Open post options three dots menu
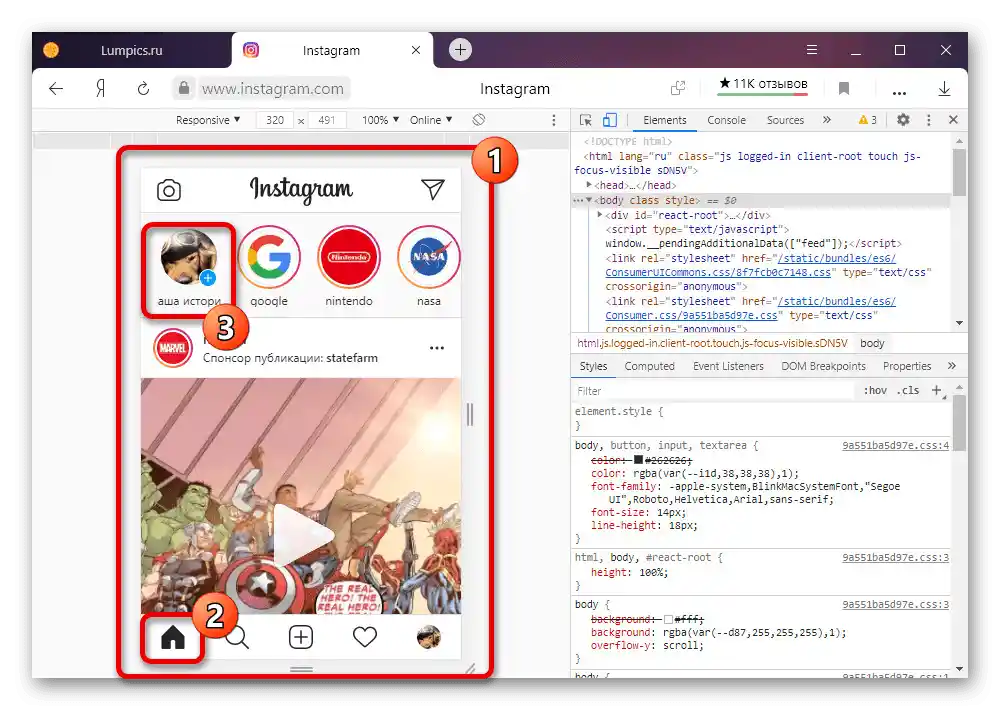 (x=437, y=348)
